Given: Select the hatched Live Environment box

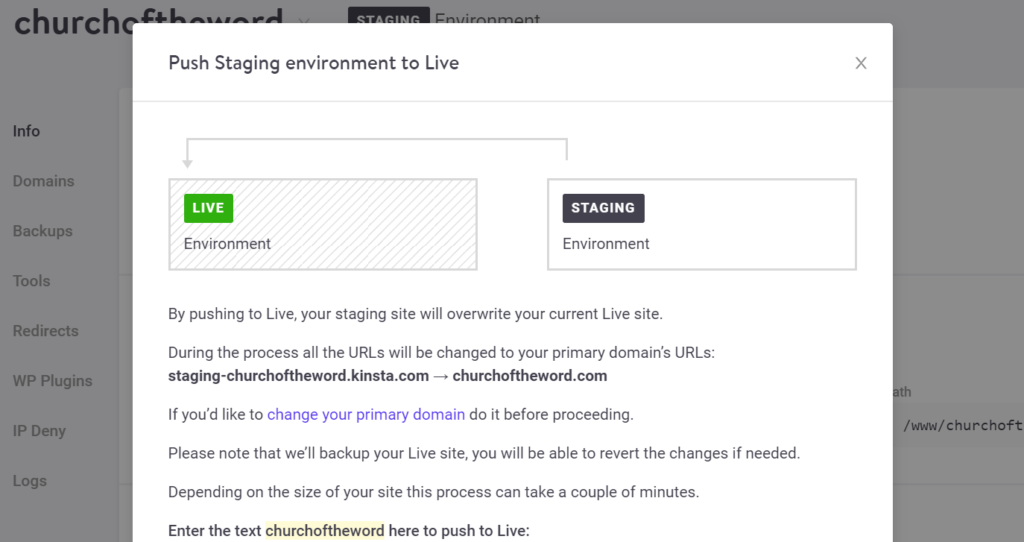Looking at the screenshot, I should (x=322, y=224).
